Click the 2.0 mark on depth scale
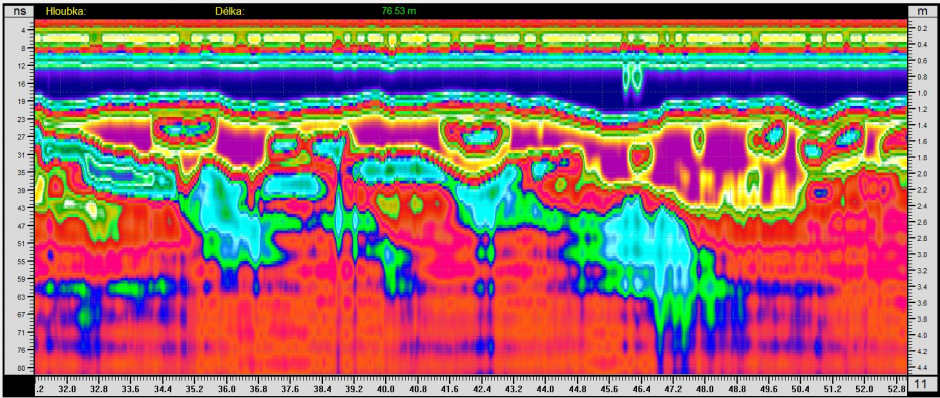 (x=920, y=174)
